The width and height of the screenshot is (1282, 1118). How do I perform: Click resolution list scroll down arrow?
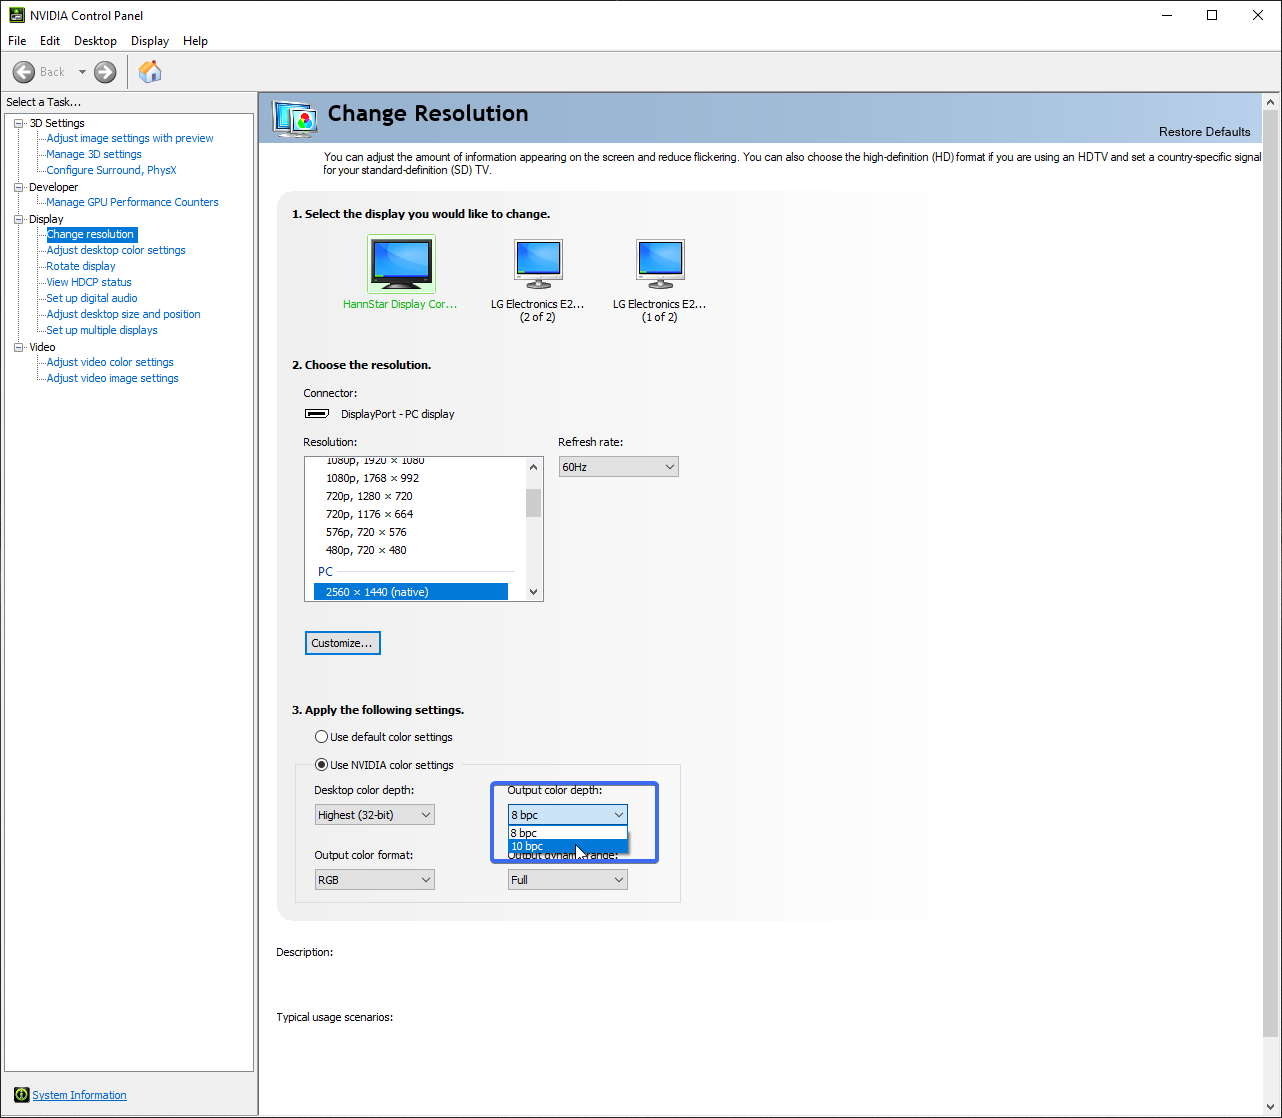[533, 592]
